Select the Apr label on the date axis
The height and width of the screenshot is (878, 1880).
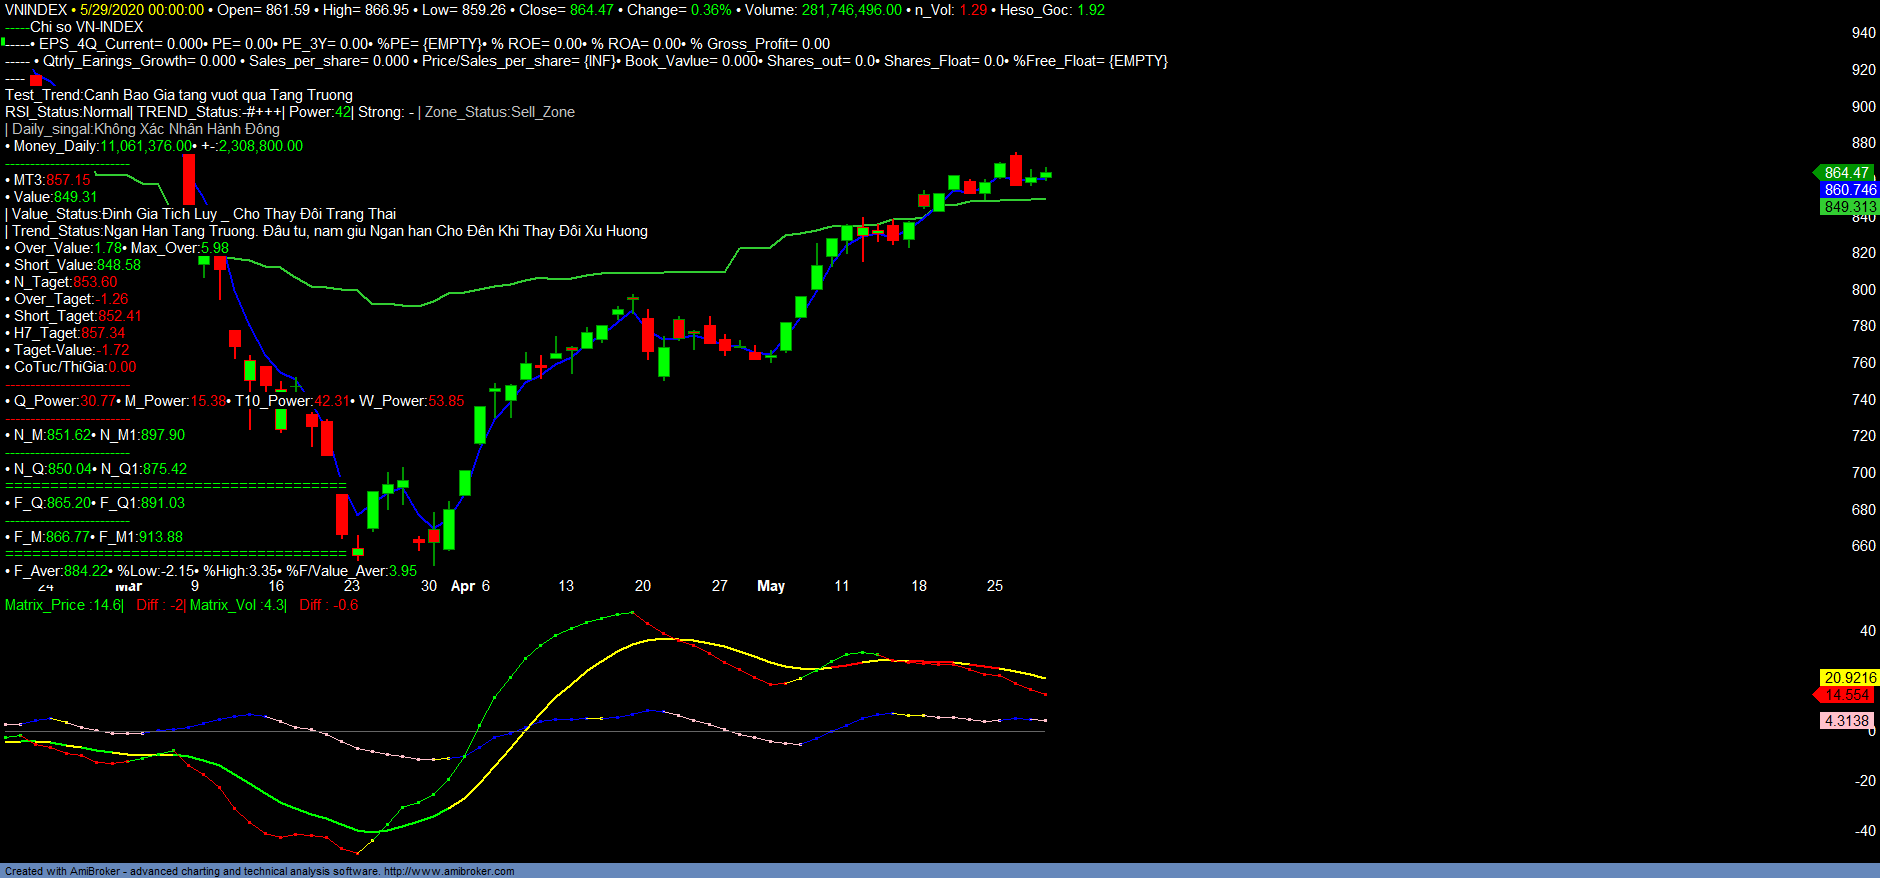(463, 586)
